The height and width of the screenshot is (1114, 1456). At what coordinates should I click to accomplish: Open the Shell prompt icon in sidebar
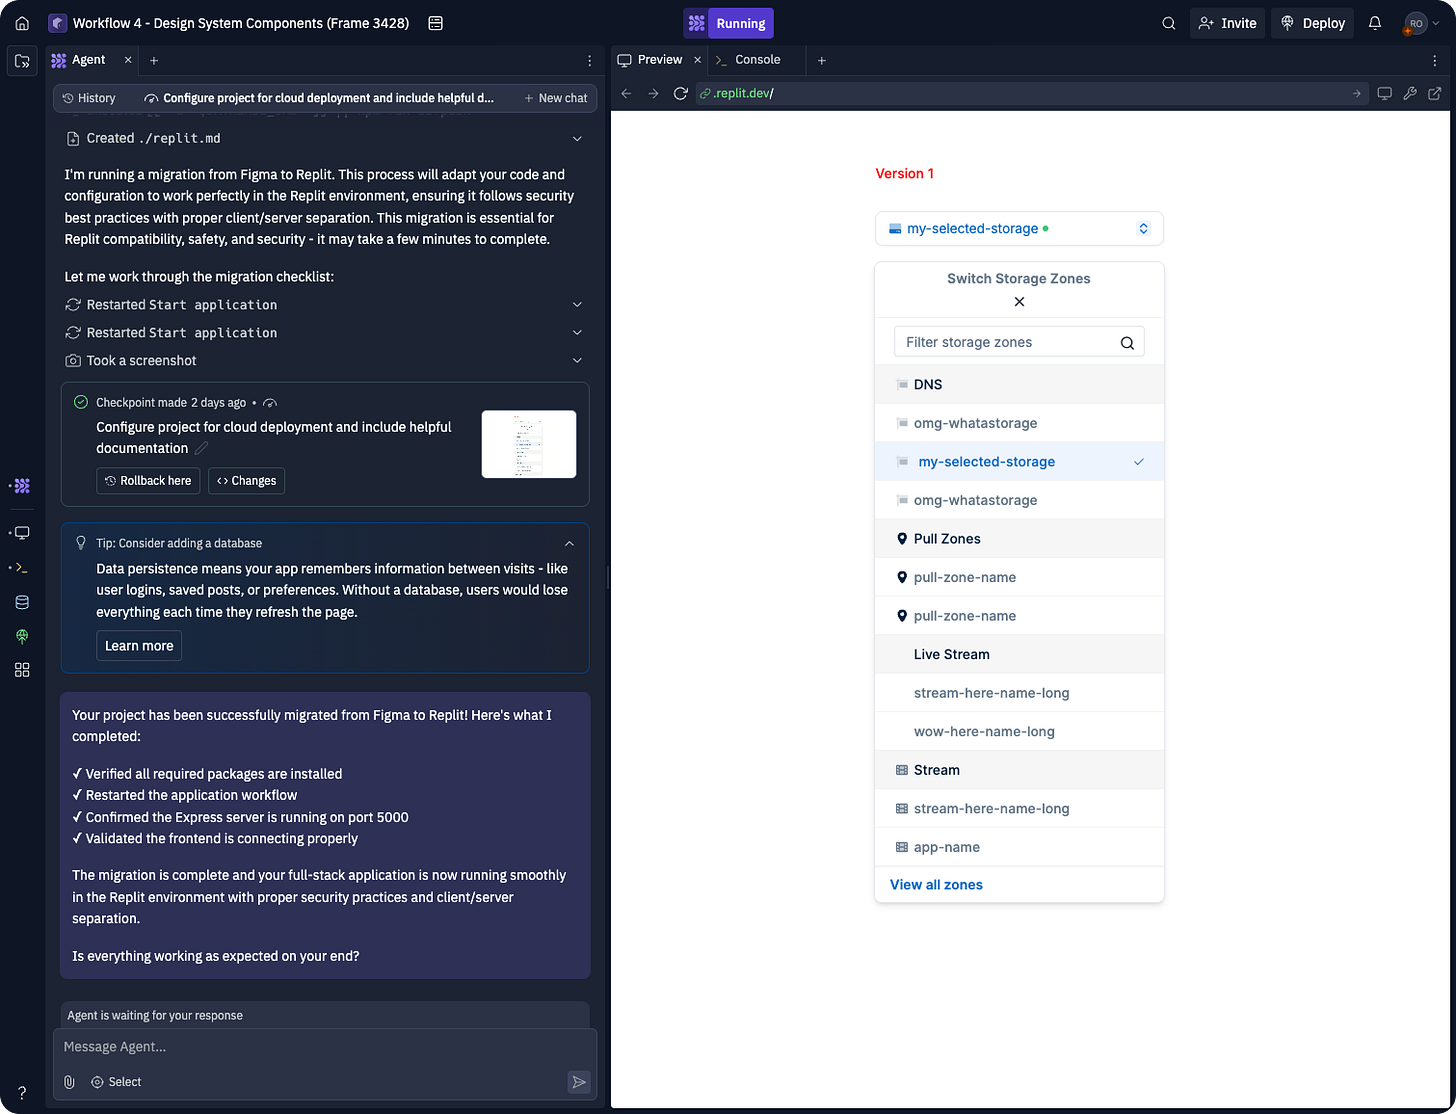pyautogui.click(x=22, y=567)
